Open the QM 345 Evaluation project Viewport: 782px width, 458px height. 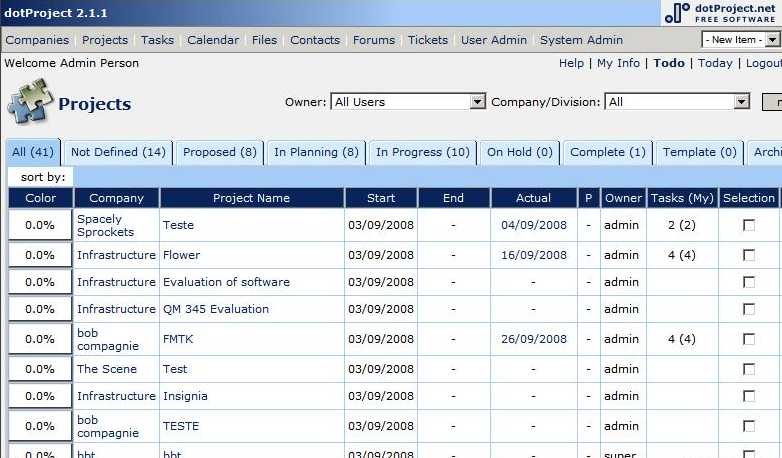coord(216,309)
